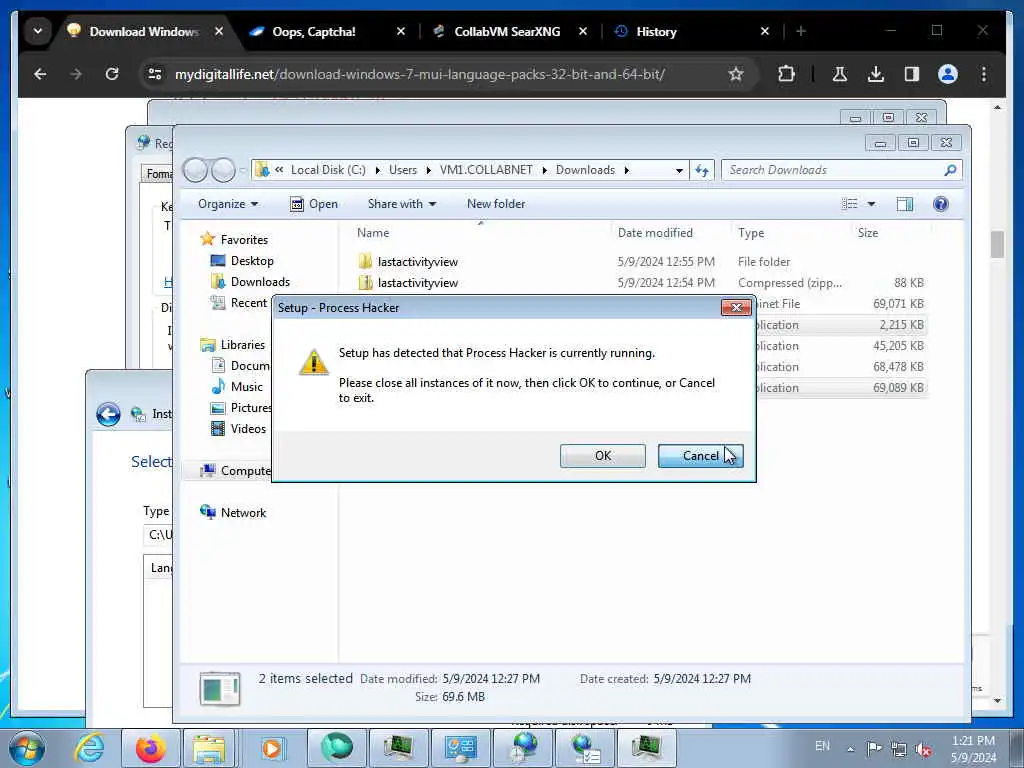View site information icon in address bar
Screen dimensions: 1024x768
coord(155,74)
